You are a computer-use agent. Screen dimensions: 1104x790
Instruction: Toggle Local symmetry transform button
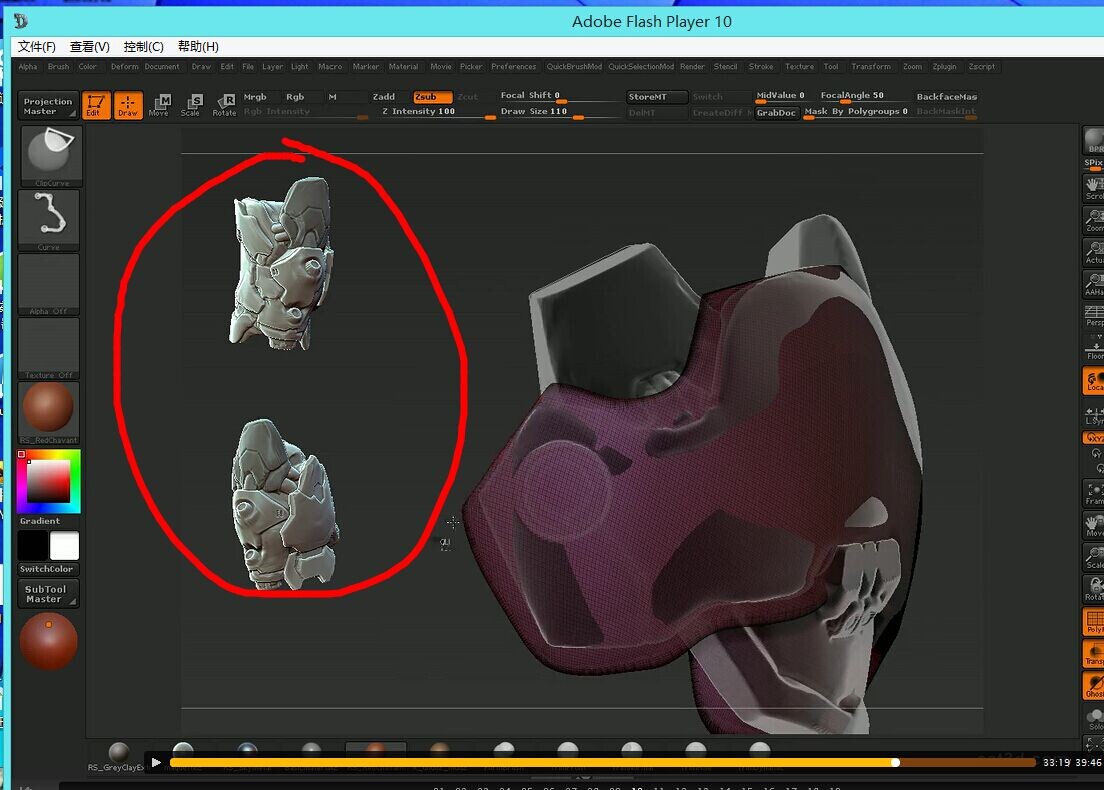pyautogui.click(x=1093, y=381)
